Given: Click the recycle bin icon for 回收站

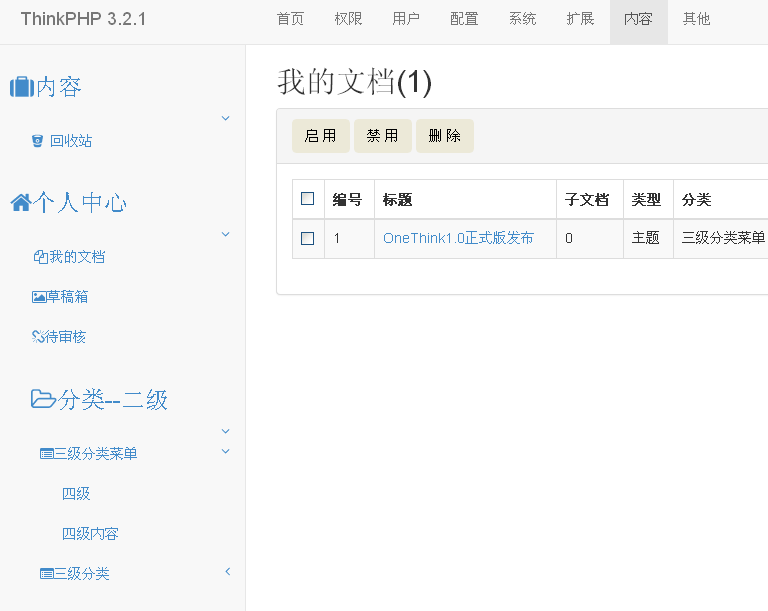Looking at the screenshot, I should point(38,142).
